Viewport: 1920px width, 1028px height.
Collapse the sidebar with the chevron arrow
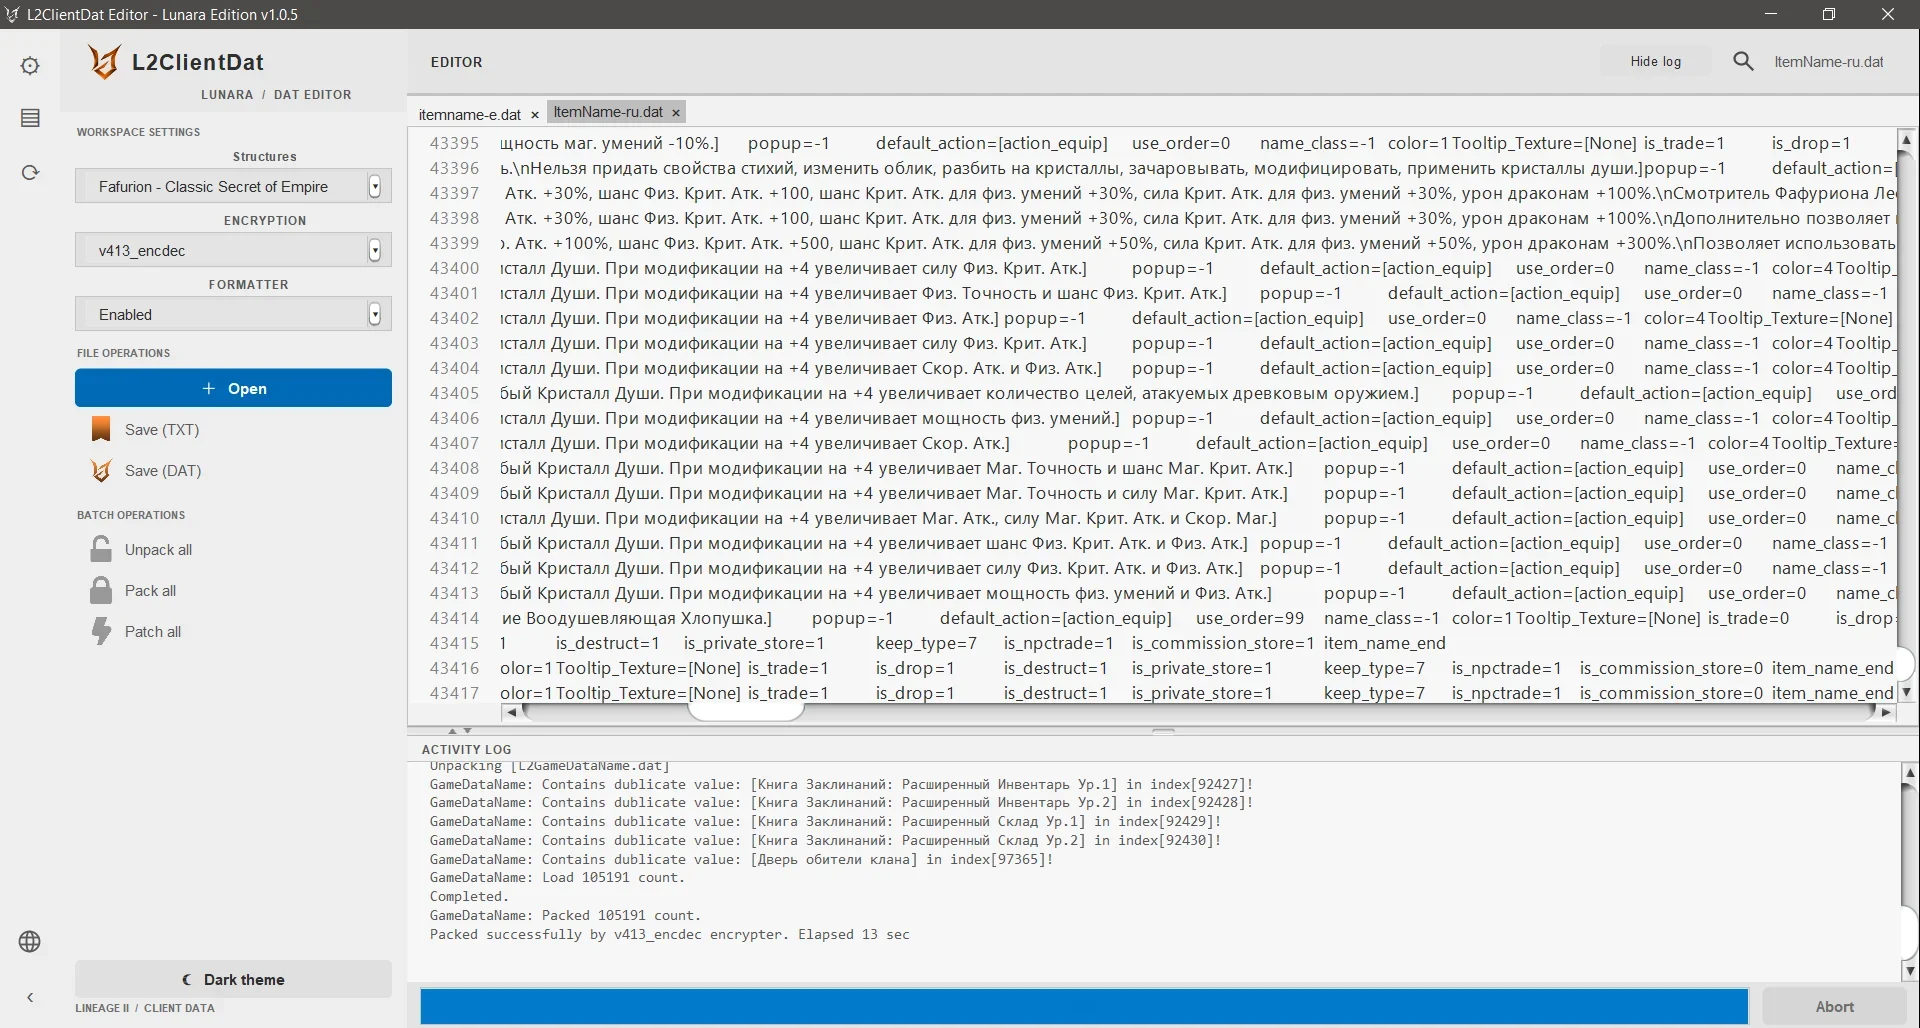tap(30, 997)
